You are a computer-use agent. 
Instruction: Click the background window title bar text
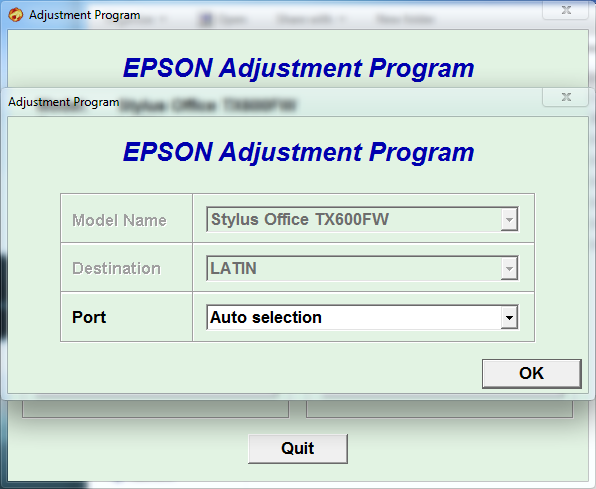(x=85, y=15)
